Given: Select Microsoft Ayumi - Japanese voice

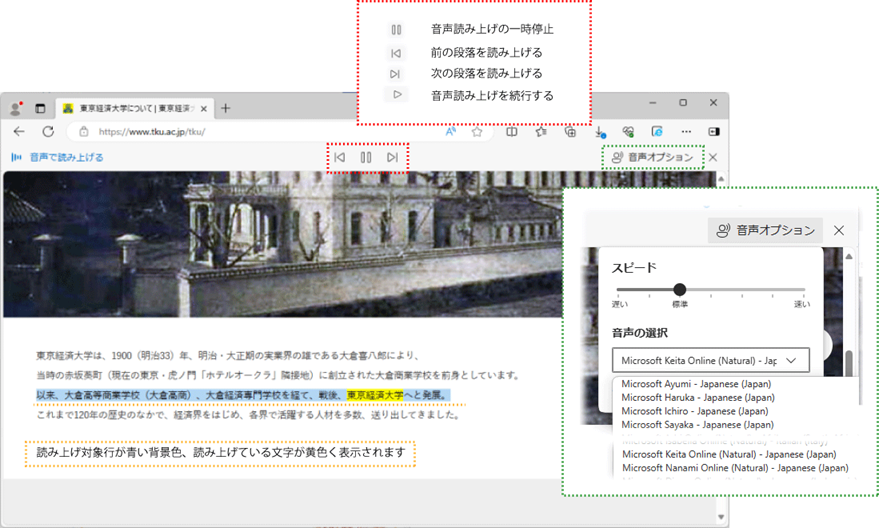Looking at the screenshot, I should 696,384.
